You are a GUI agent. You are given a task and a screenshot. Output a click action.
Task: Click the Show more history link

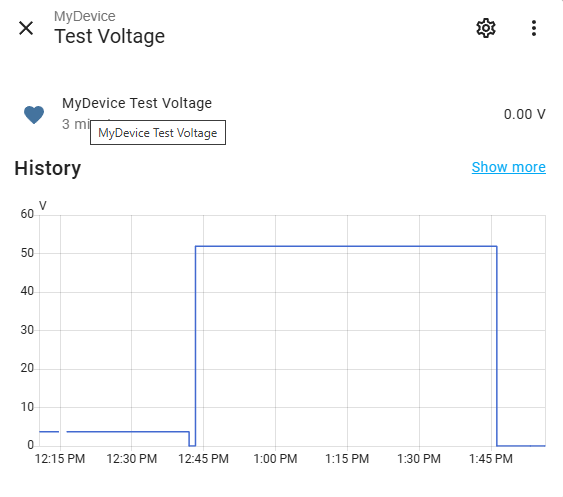click(508, 167)
